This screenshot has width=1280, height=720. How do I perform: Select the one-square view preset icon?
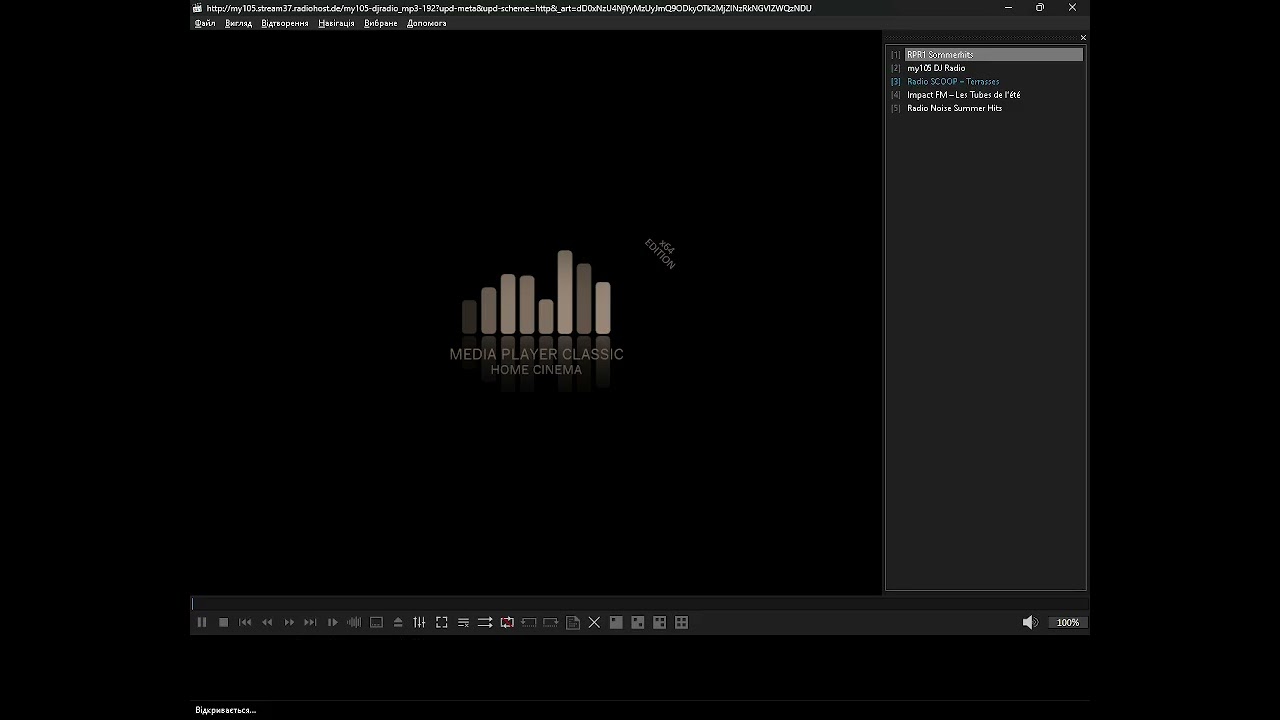click(616, 622)
